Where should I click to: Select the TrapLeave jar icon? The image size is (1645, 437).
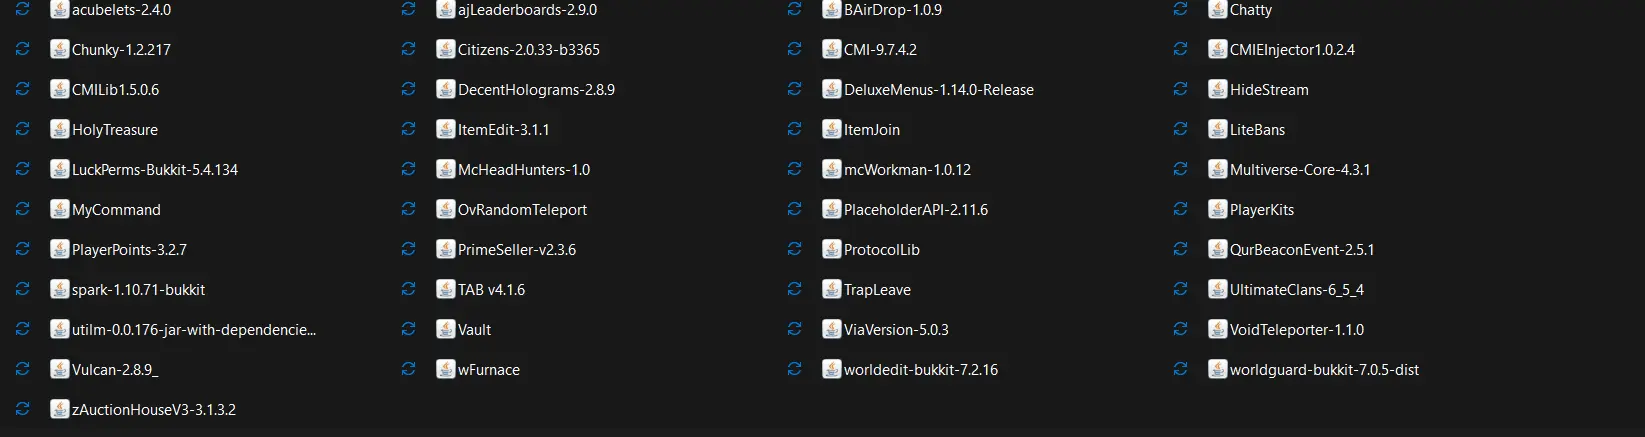(832, 289)
